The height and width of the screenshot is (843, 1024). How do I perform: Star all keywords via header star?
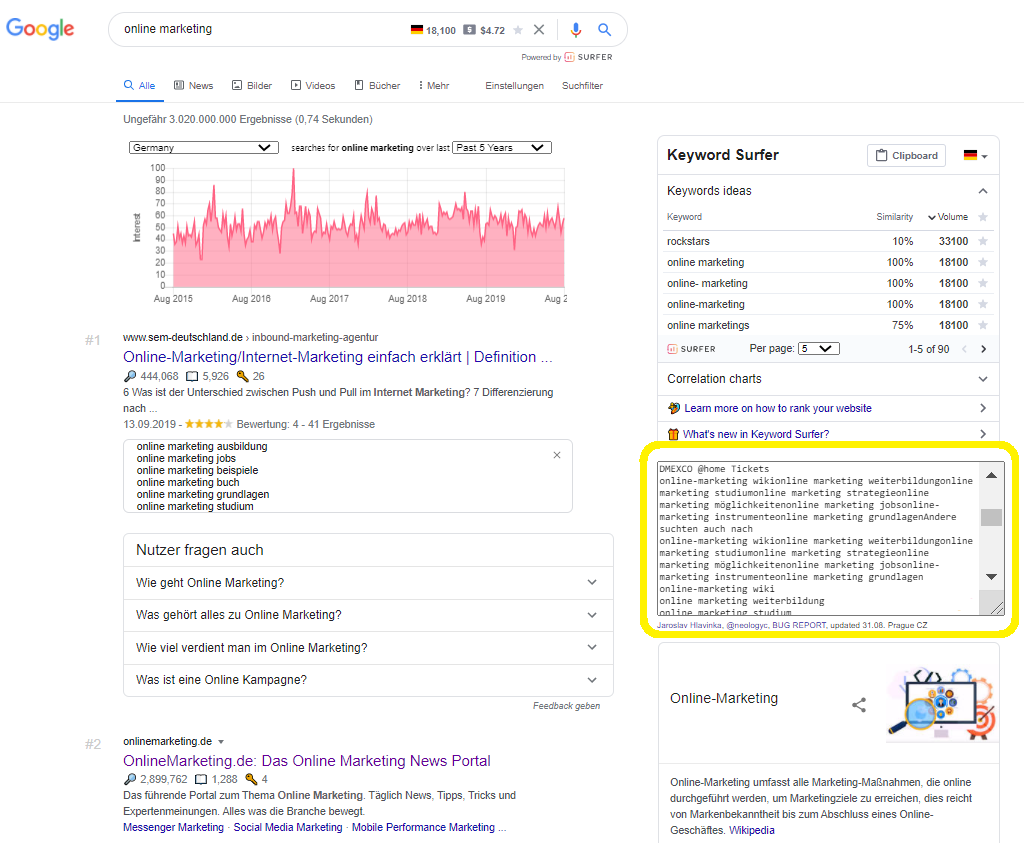tap(983, 217)
